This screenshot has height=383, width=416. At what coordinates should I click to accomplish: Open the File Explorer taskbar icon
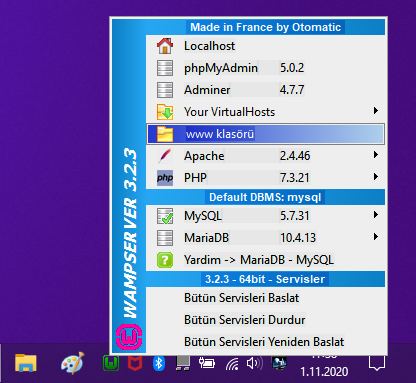[26, 363]
